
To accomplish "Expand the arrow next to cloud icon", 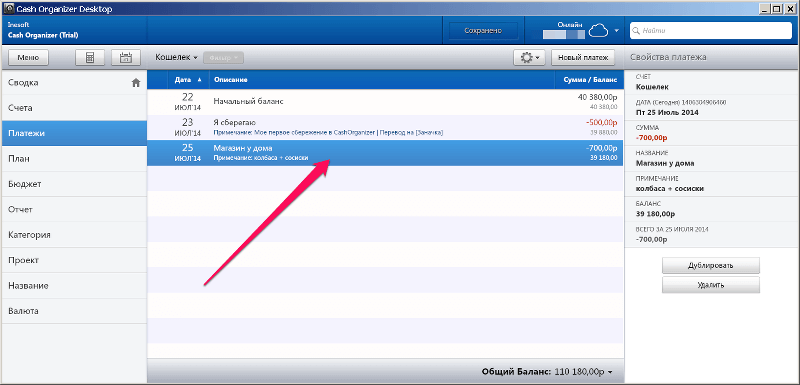I will (x=616, y=31).
